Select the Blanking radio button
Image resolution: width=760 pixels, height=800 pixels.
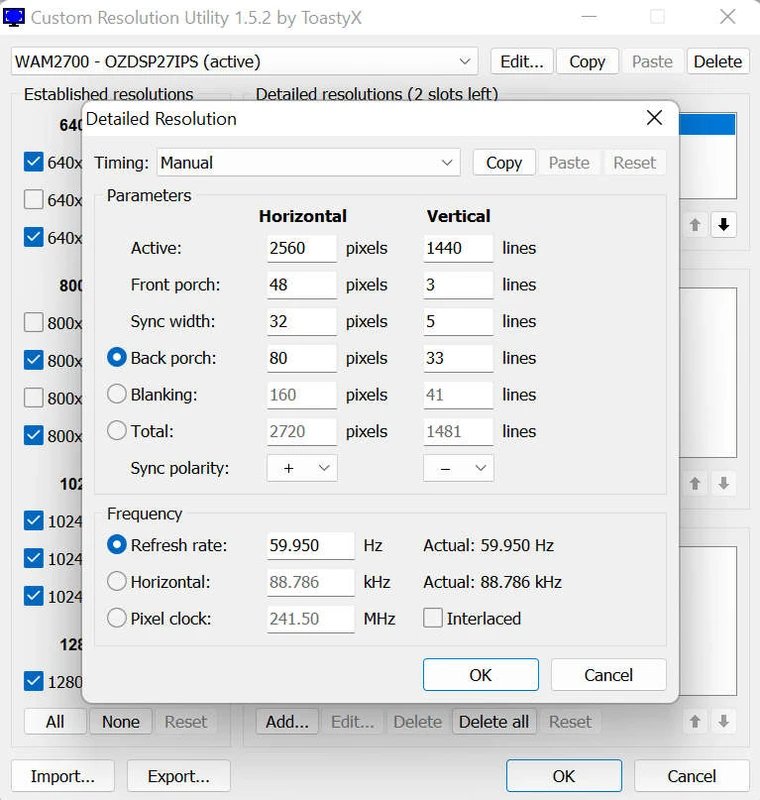(116, 394)
